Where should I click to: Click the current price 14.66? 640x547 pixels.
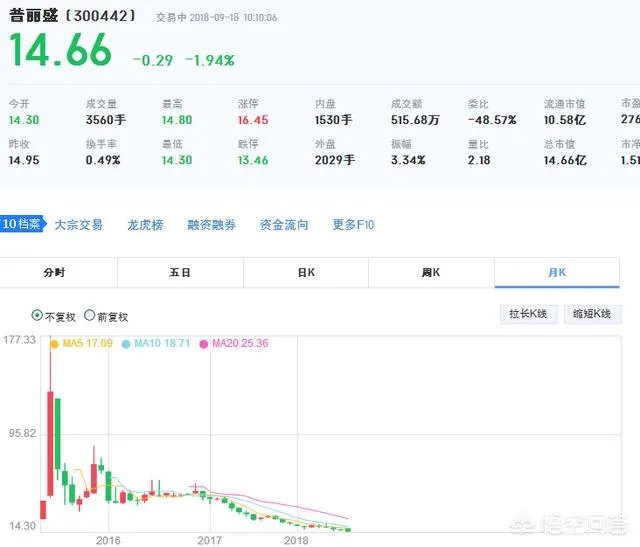click(x=60, y=51)
